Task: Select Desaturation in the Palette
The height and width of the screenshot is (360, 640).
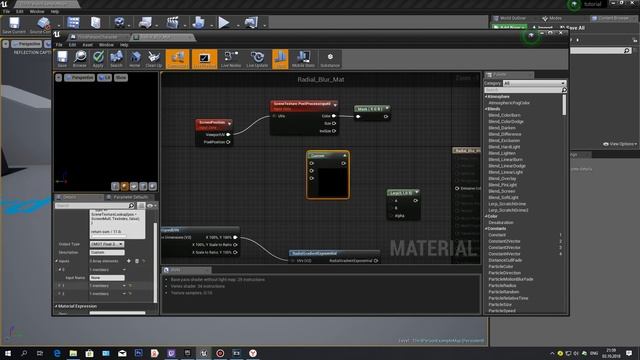Action: point(501,222)
